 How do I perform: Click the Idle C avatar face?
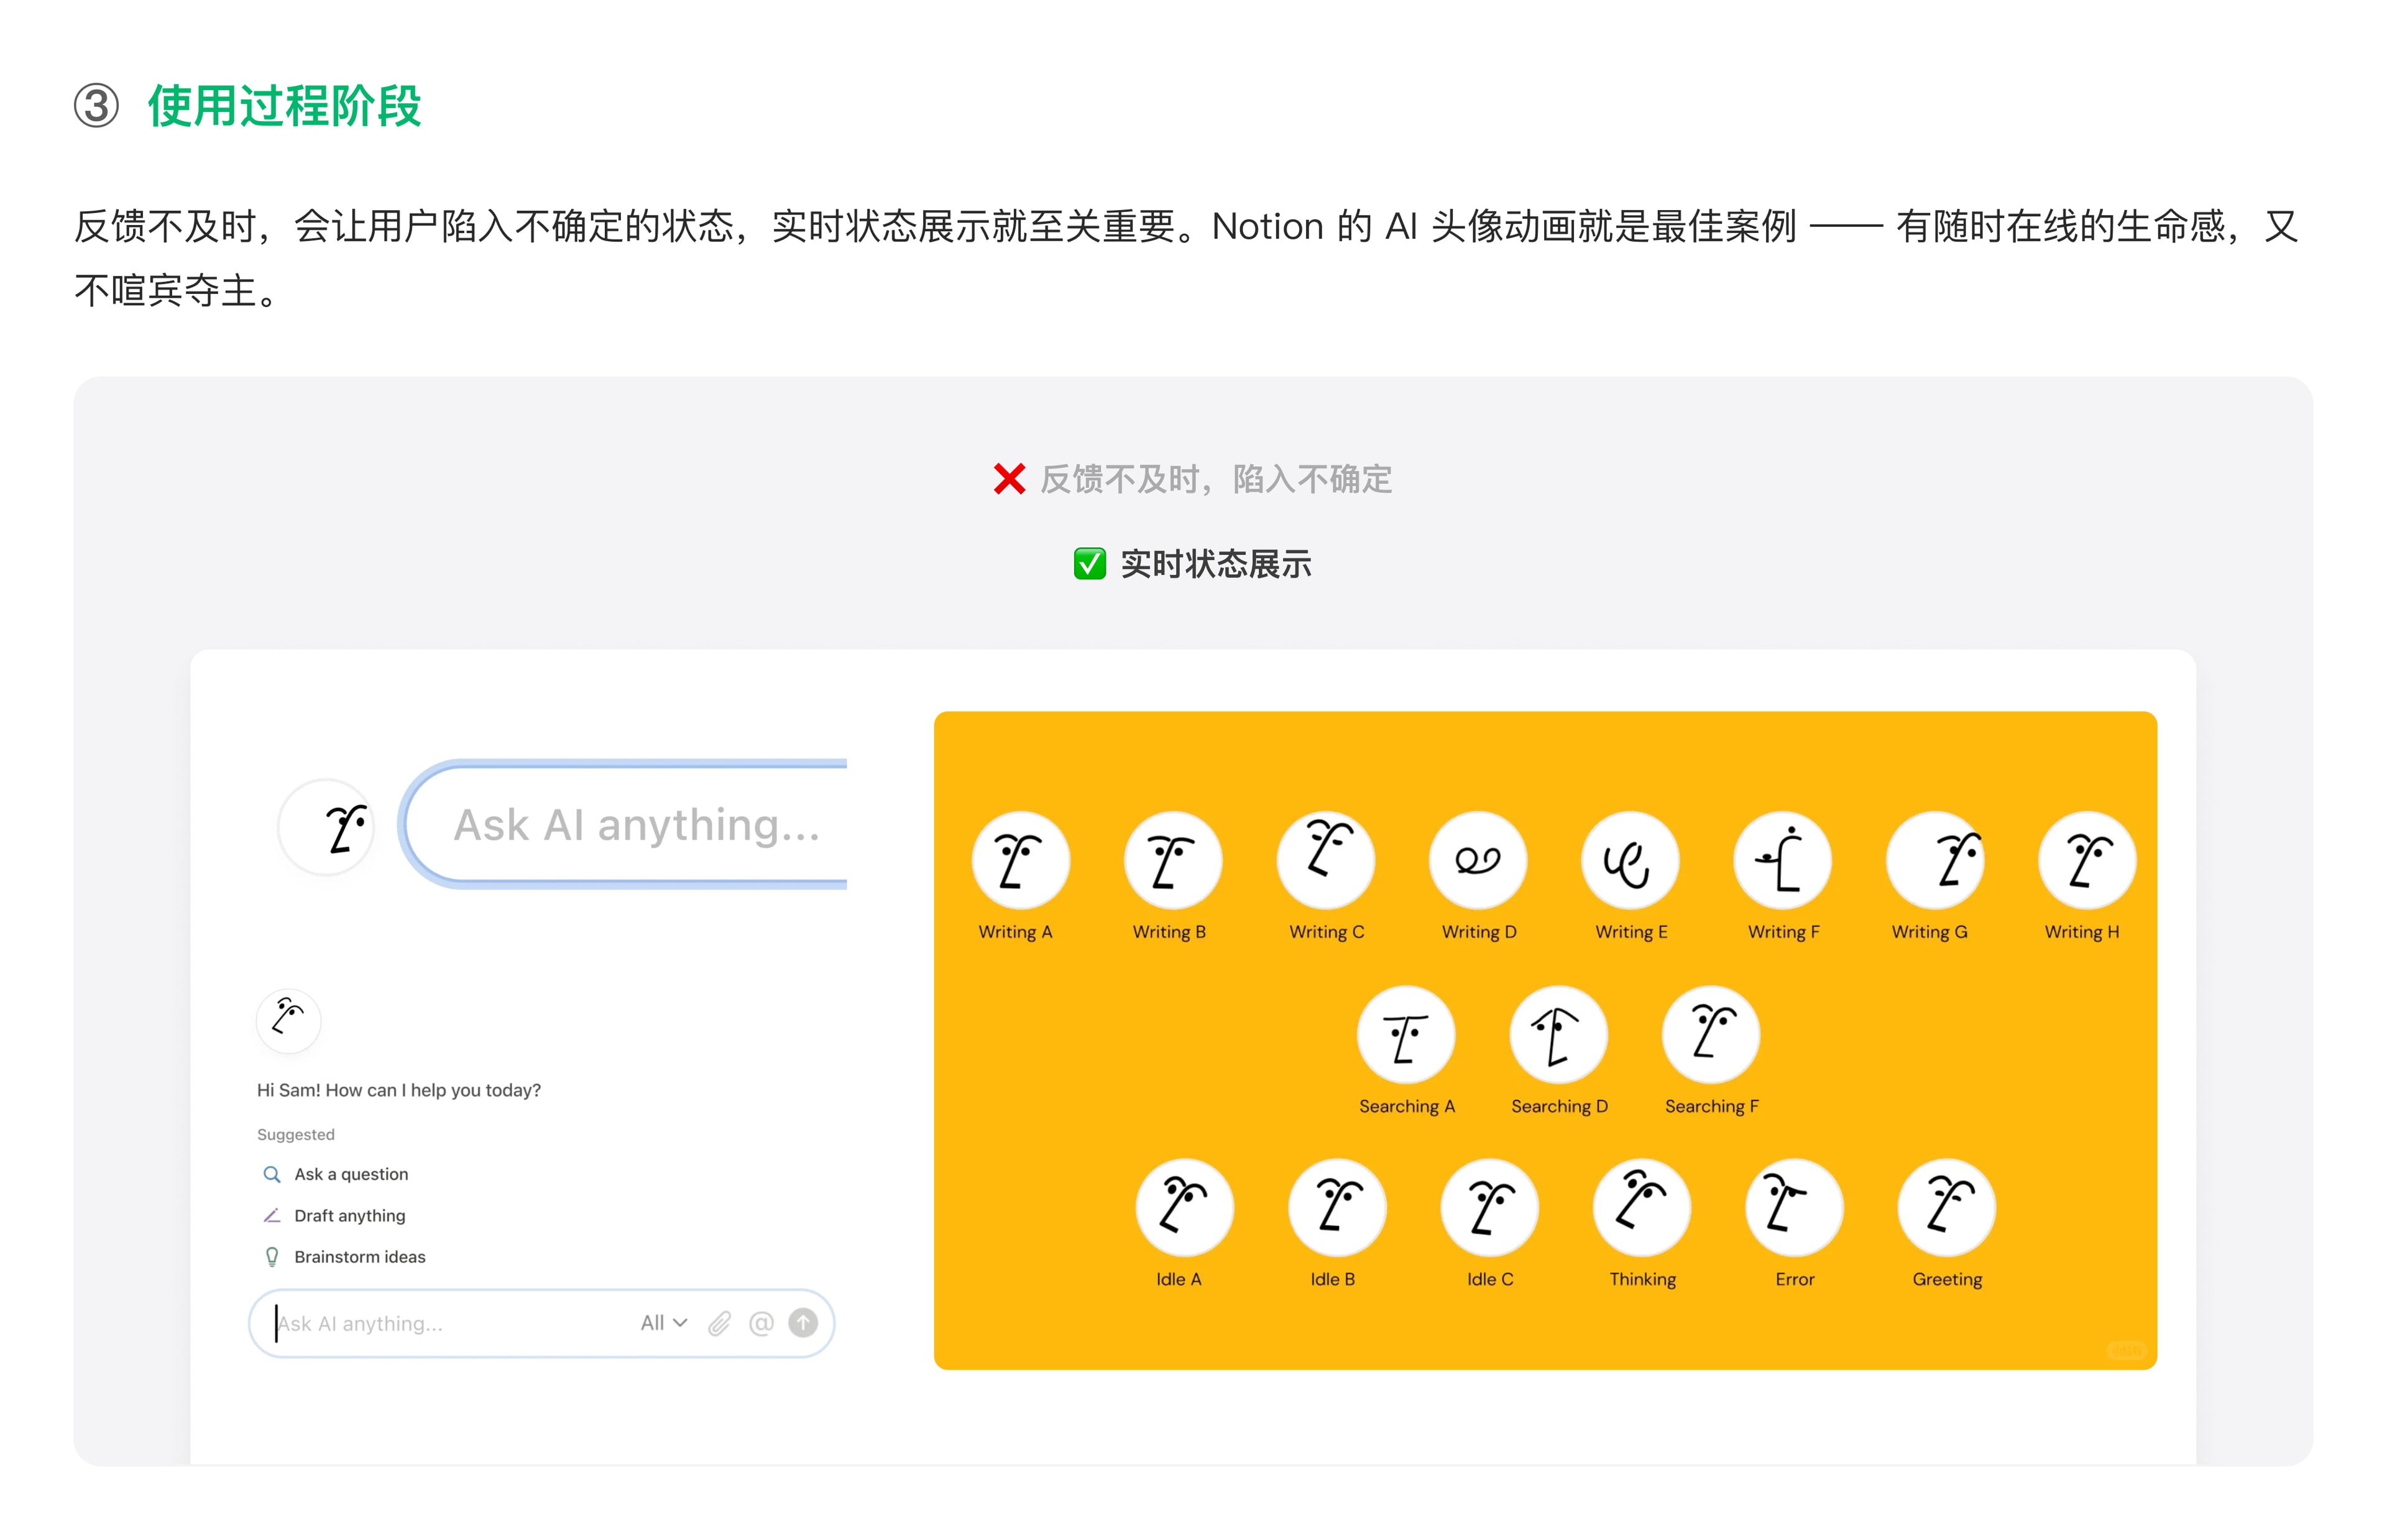(x=1489, y=1207)
